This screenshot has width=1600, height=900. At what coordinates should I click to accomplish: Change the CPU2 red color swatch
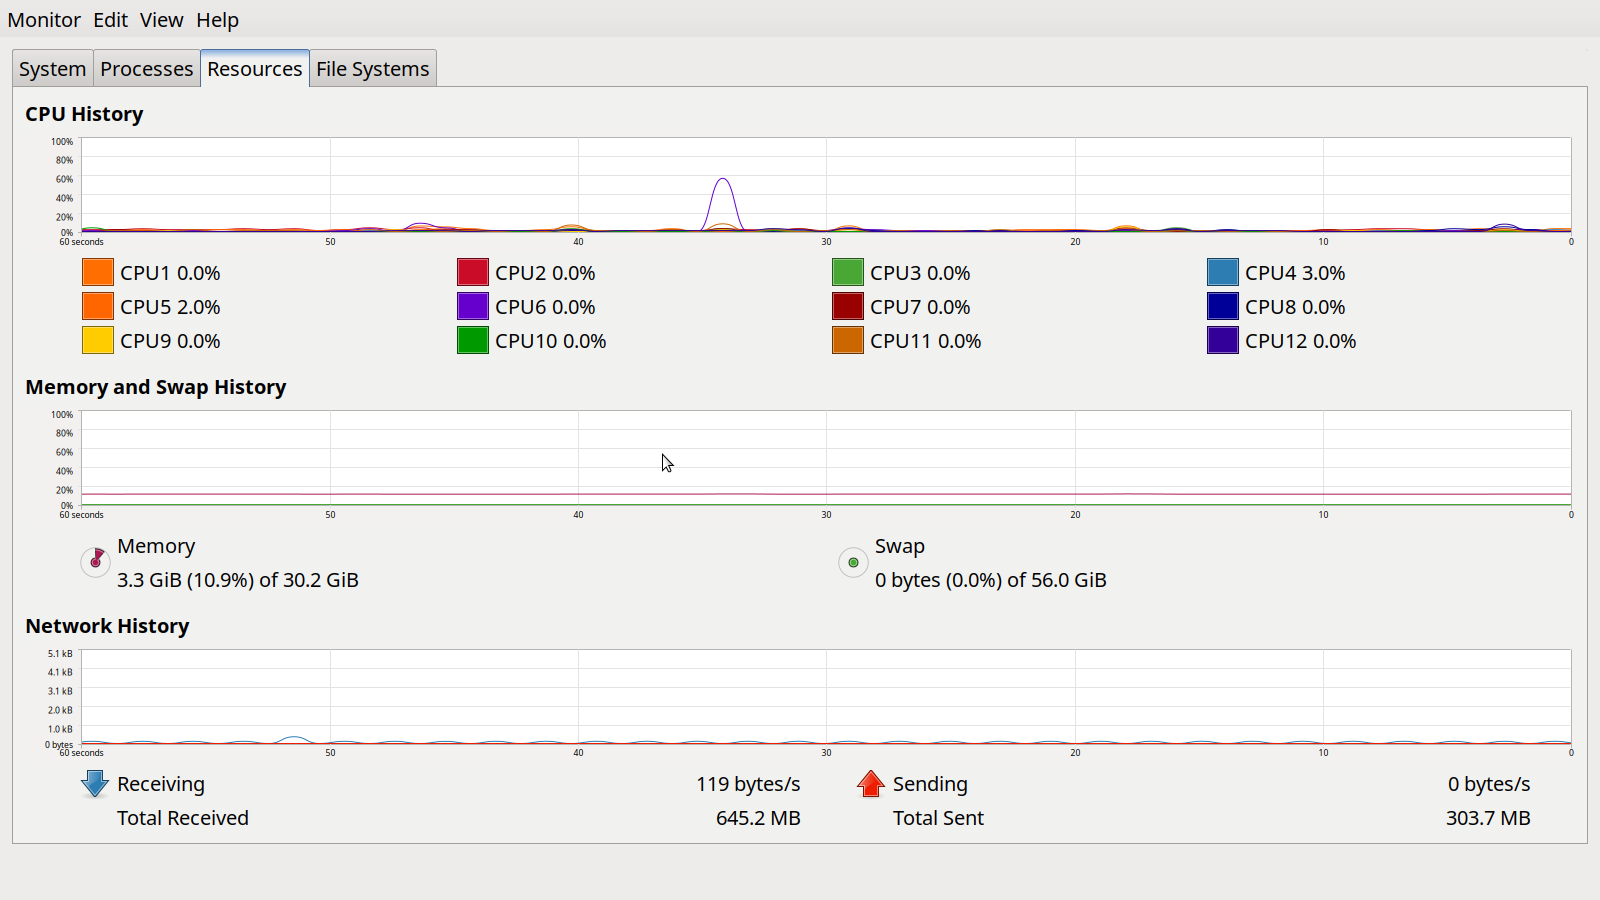(x=473, y=272)
